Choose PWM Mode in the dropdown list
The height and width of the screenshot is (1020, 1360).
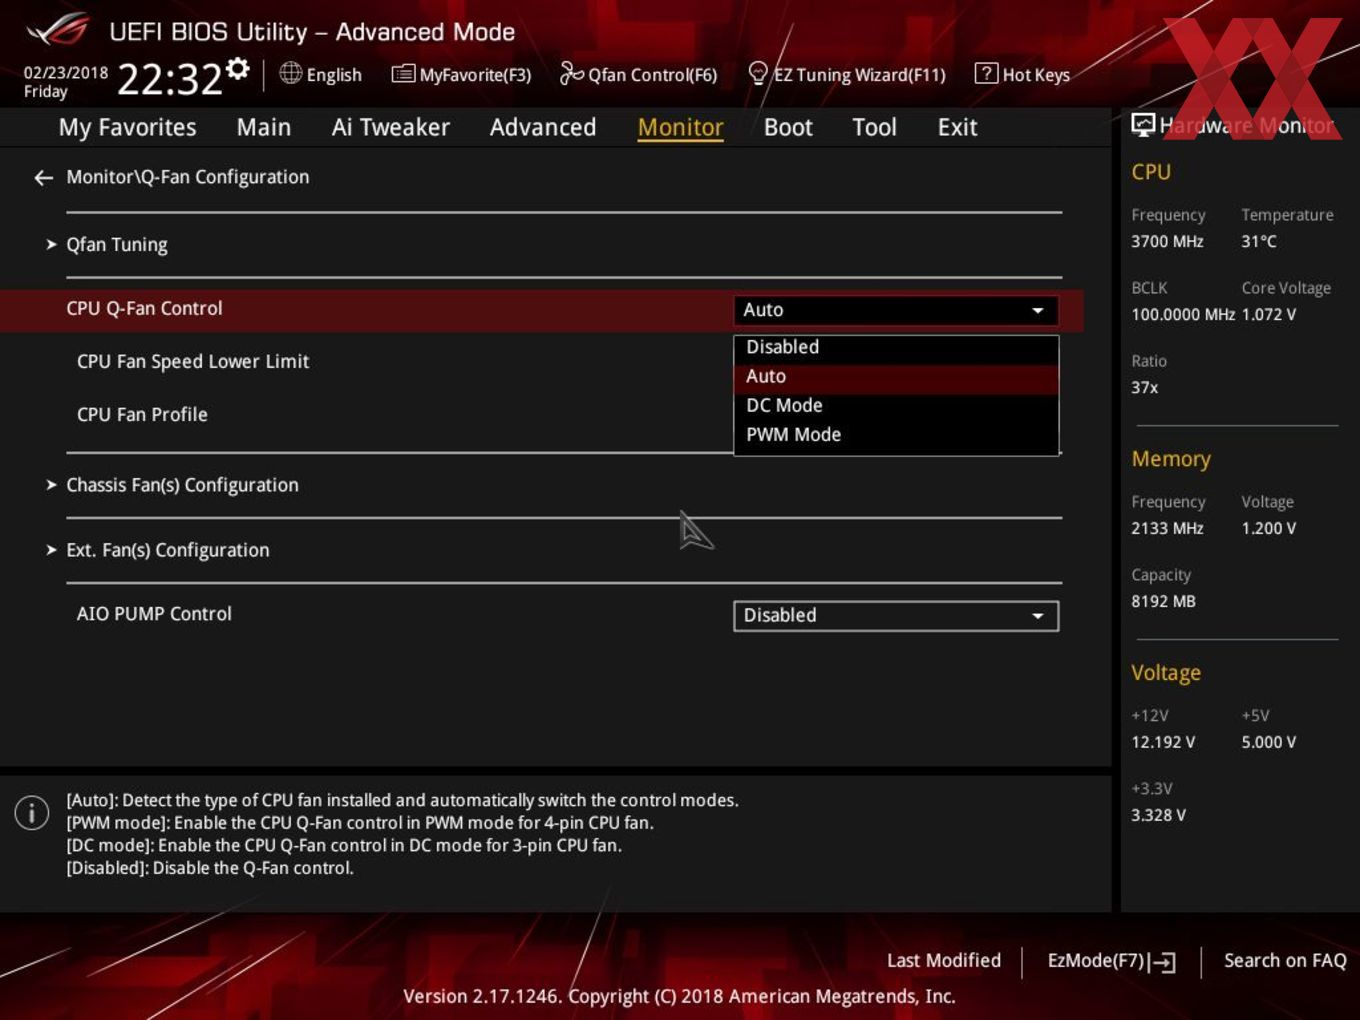[x=896, y=434]
